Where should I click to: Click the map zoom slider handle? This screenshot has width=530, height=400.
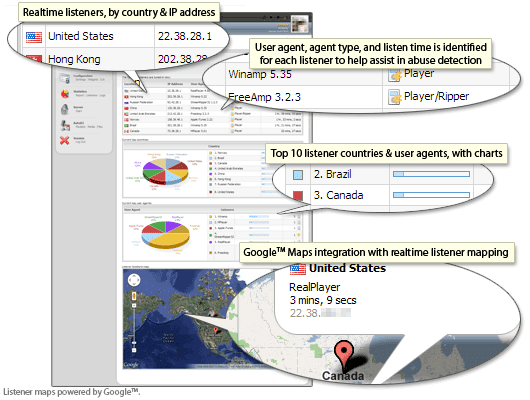(x=134, y=343)
